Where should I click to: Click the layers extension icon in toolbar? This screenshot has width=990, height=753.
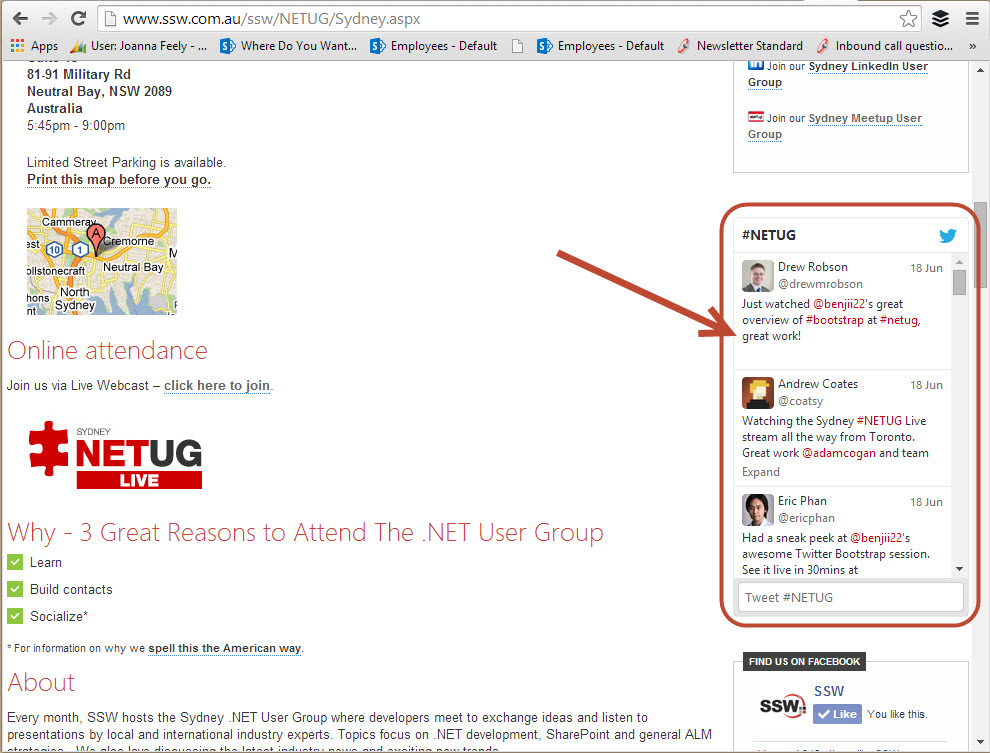tap(940, 19)
